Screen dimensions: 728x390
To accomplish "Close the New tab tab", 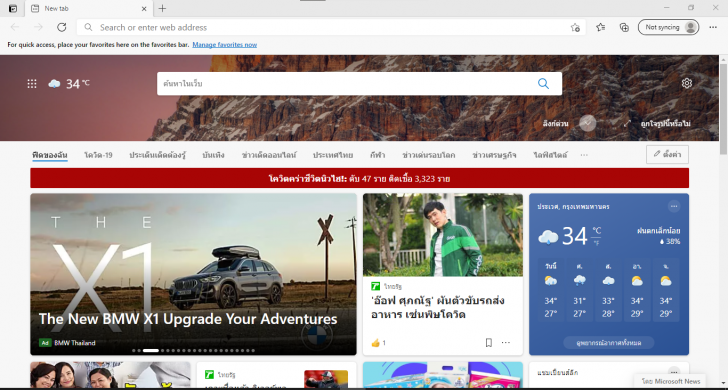I will tap(144, 8).
